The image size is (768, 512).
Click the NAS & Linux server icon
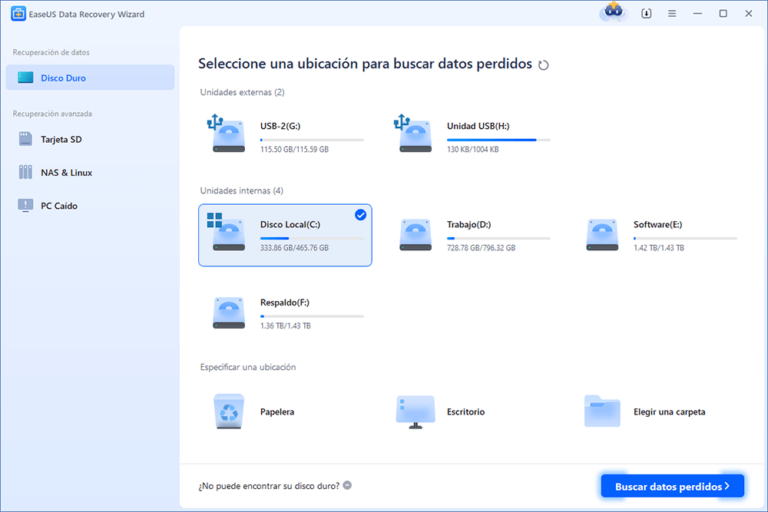(x=25, y=172)
